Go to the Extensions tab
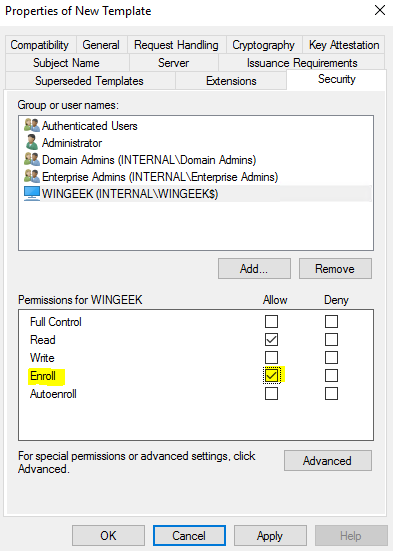This screenshot has width=393, height=551. click(231, 81)
